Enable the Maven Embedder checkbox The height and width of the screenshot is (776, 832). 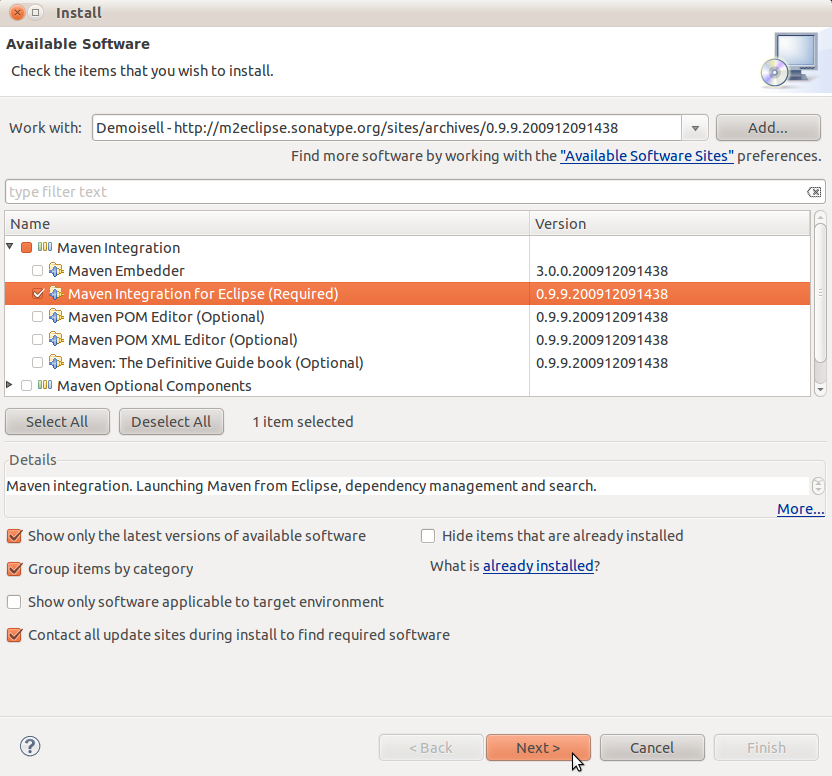(38, 271)
